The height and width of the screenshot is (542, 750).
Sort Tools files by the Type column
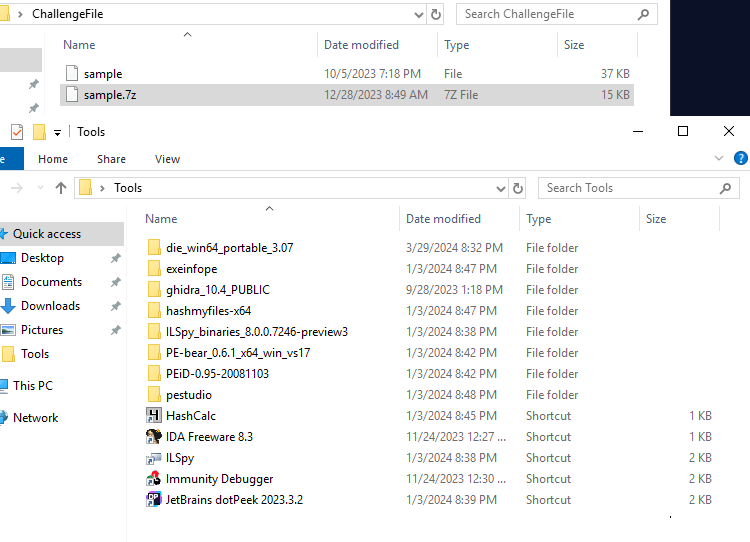pos(539,219)
